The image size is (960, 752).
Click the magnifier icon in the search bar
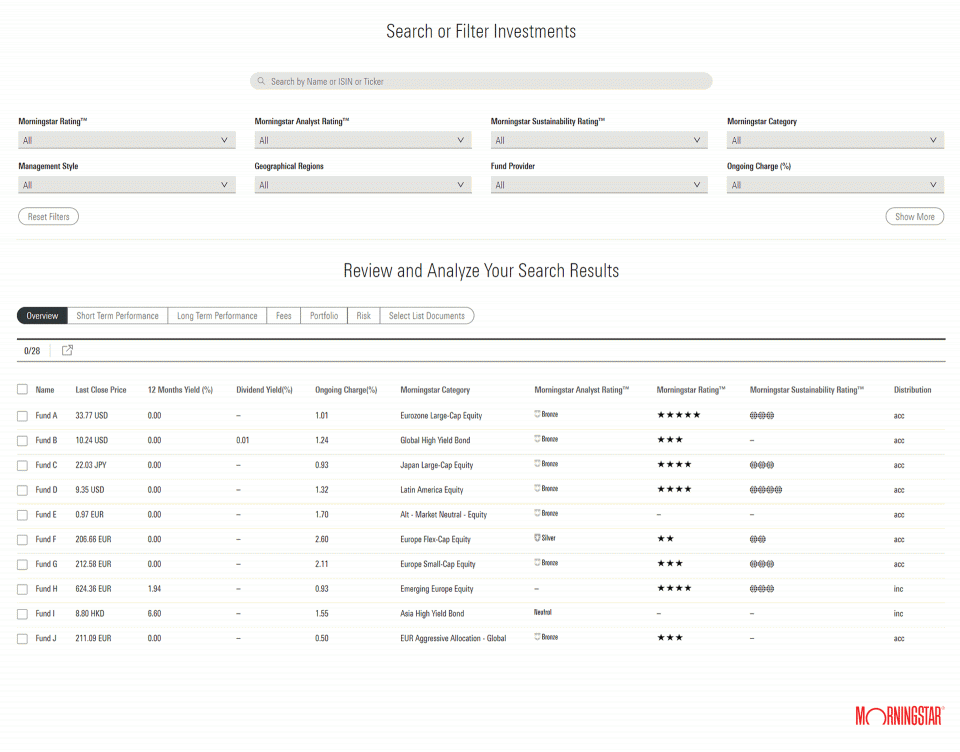click(262, 81)
